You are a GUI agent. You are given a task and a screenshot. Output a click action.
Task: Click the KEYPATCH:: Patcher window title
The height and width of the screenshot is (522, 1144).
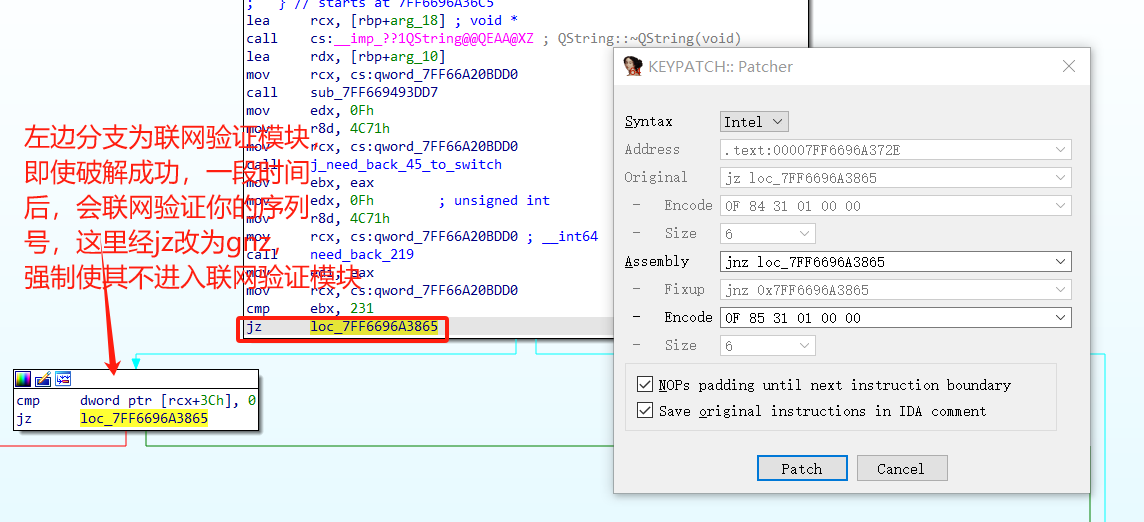721,66
